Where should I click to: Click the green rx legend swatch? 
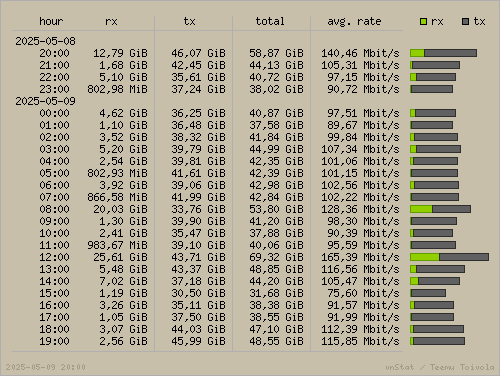[423, 22]
